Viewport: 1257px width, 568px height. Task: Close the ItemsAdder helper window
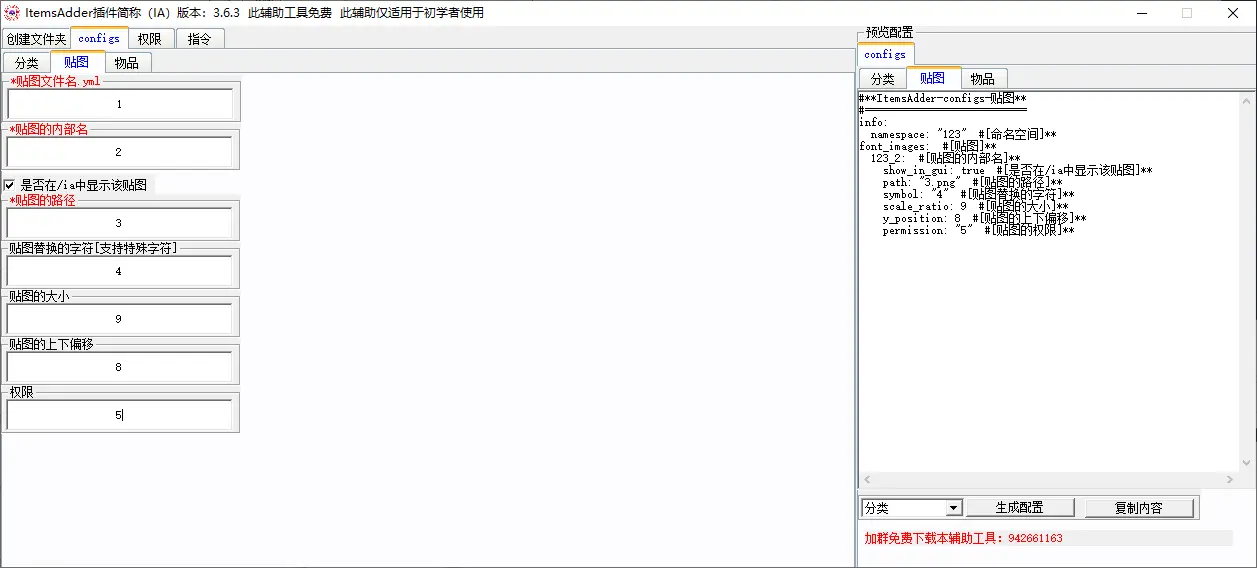(1233, 13)
